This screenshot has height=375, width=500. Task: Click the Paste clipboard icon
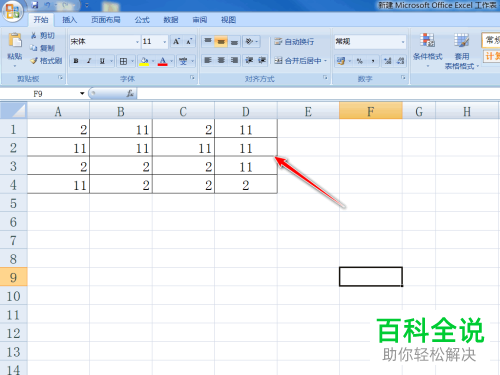(15, 40)
